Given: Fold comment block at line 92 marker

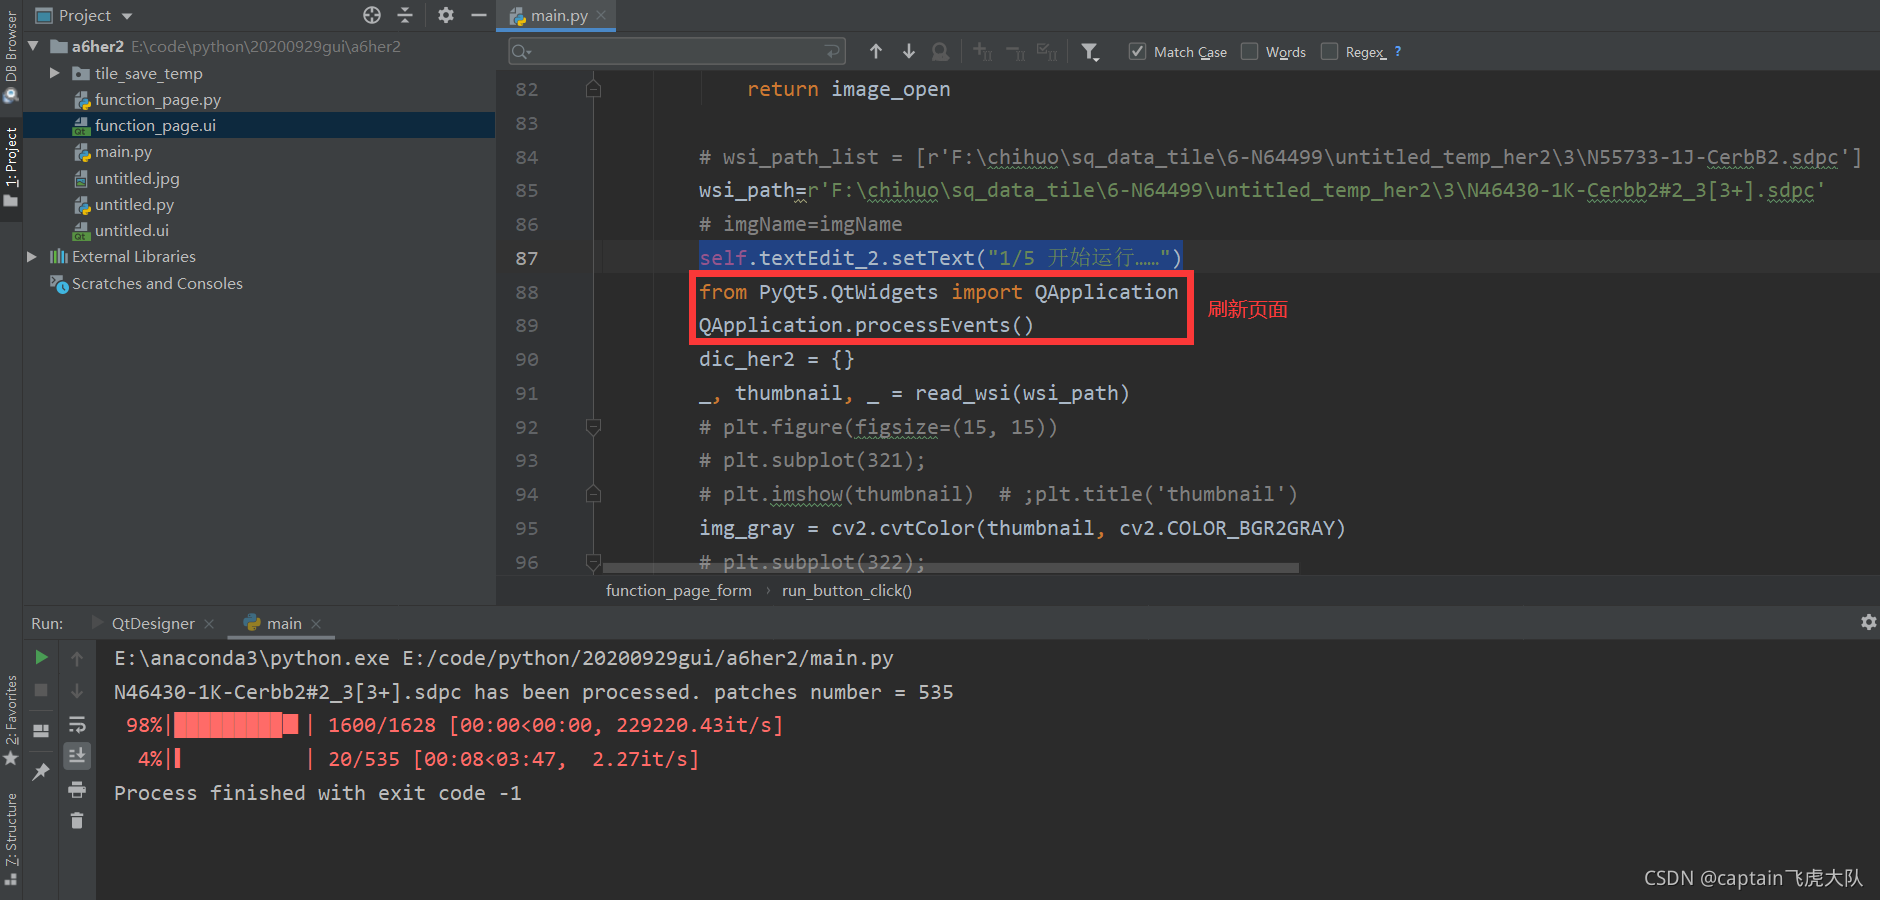Looking at the screenshot, I should tap(593, 427).
